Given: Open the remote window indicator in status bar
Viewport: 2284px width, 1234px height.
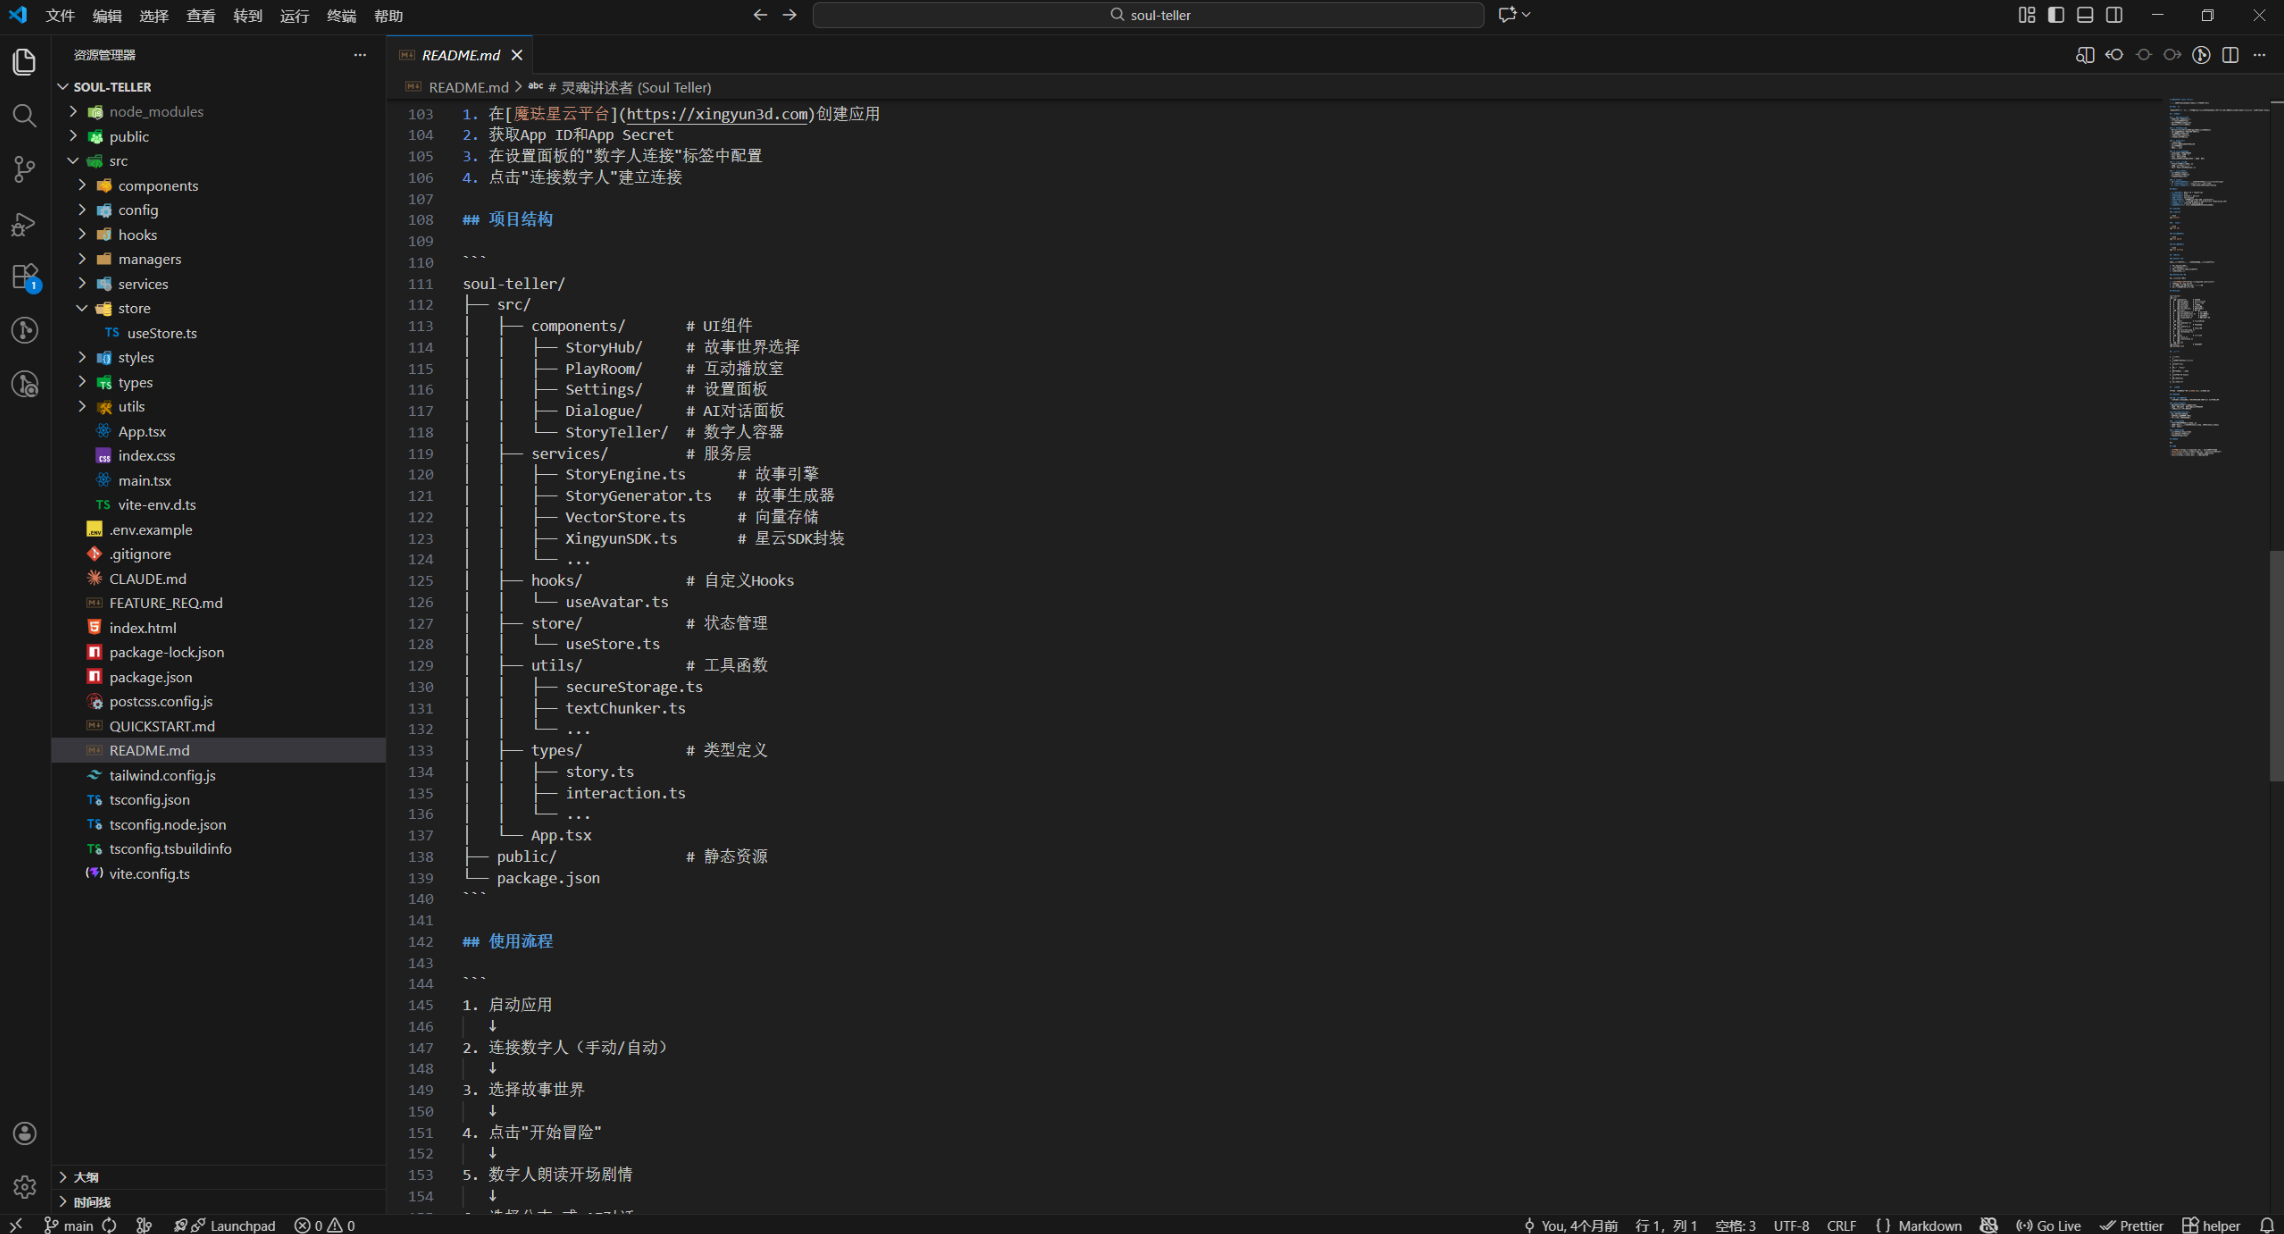Looking at the screenshot, I should click(x=15, y=1225).
